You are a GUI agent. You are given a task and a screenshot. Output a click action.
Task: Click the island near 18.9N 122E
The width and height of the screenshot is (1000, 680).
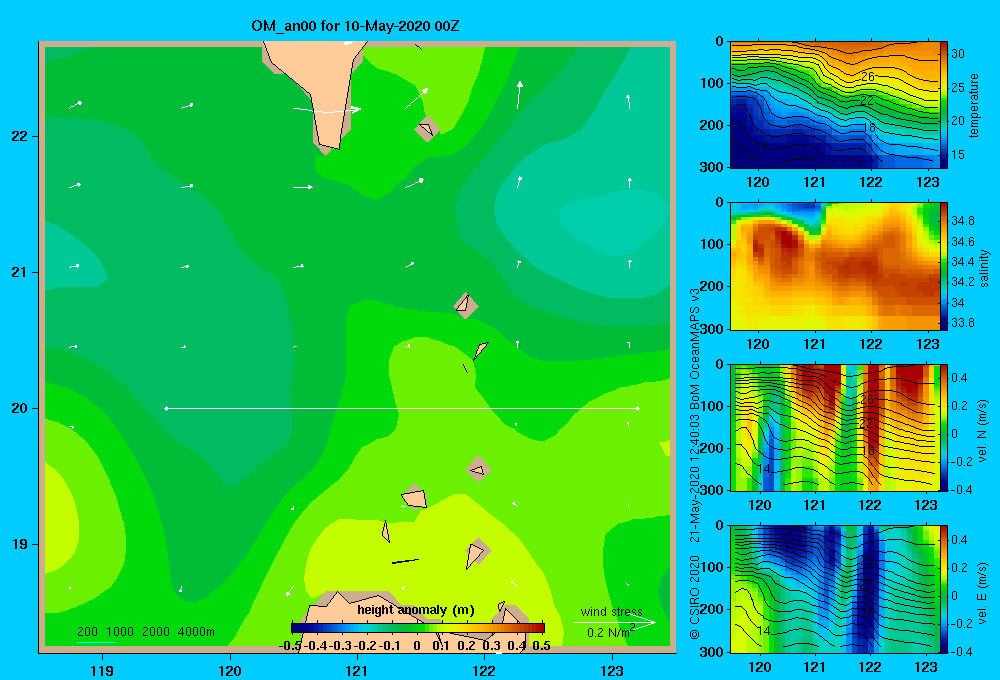coord(476,552)
